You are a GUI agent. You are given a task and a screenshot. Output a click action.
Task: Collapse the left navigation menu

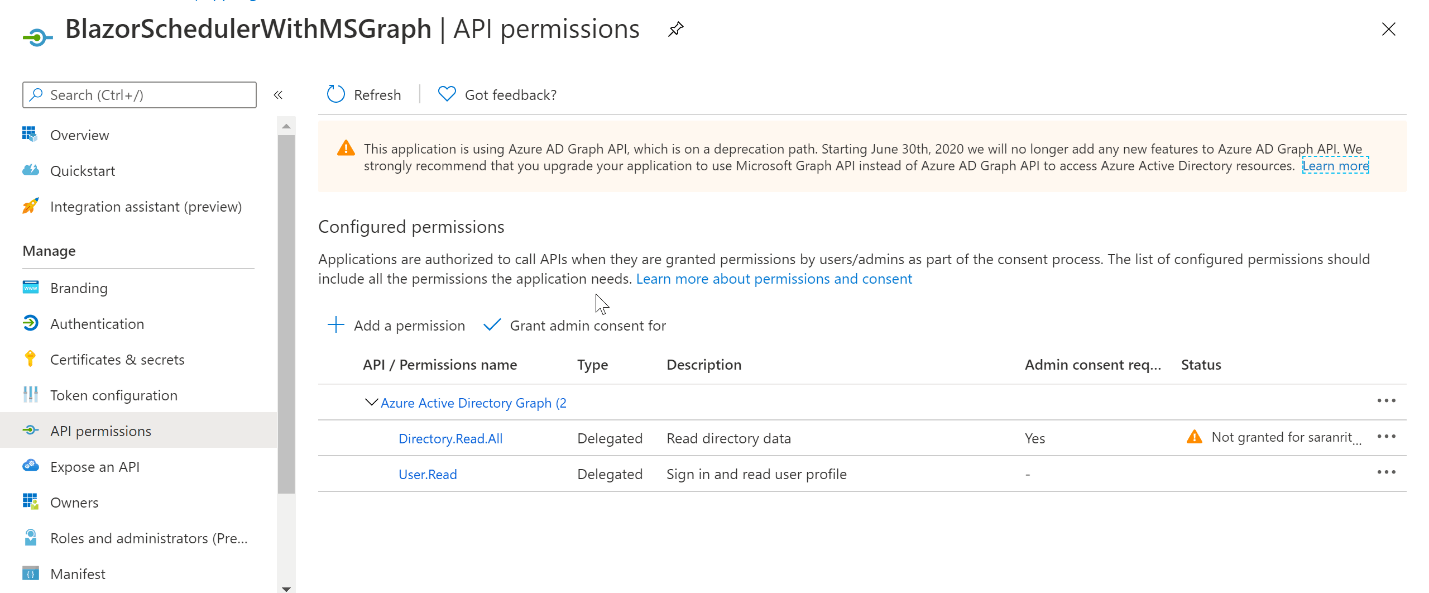click(278, 95)
